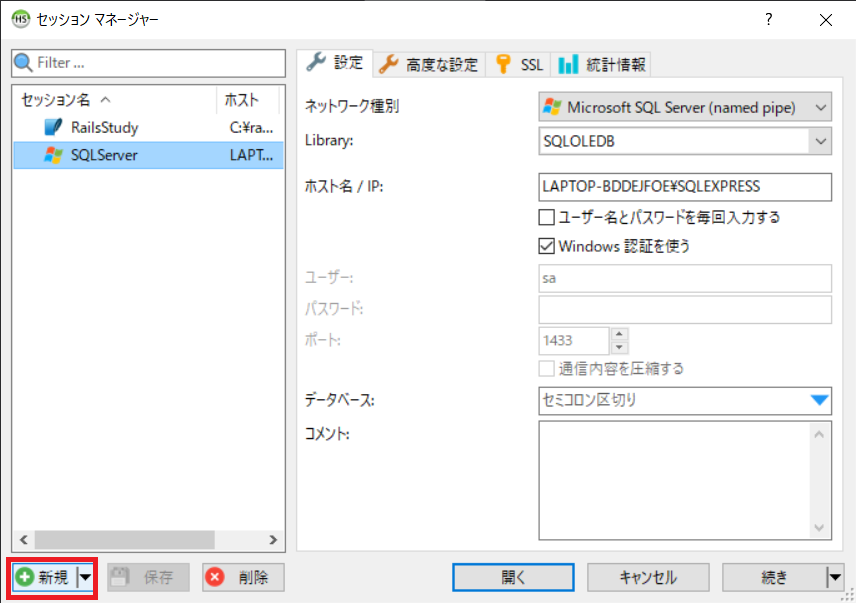Click the 続き button

coord(774,577)
